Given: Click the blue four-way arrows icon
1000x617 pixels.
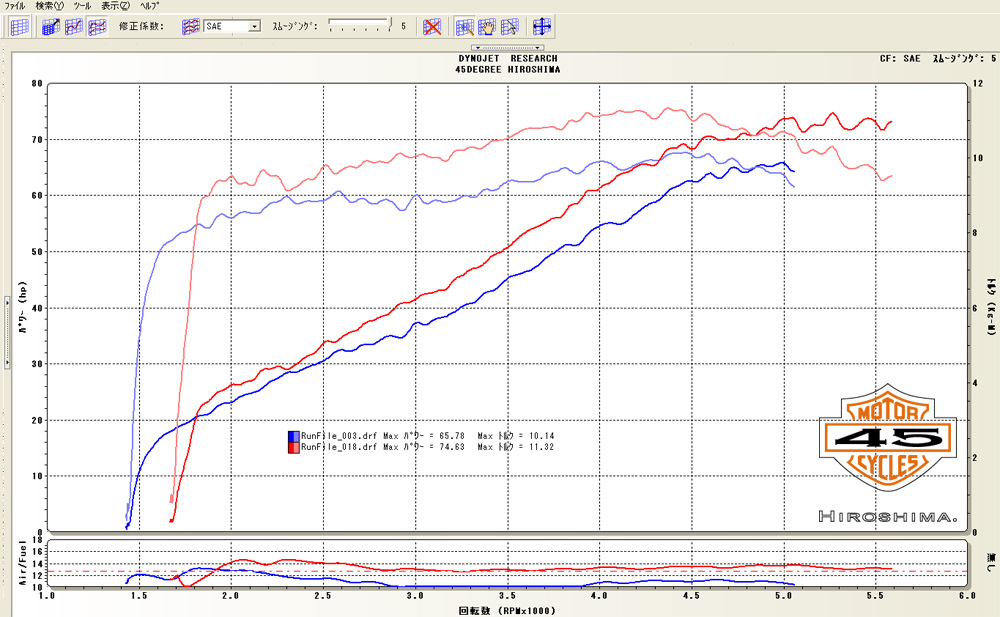Looking at the screenshot, I should 543,27.
